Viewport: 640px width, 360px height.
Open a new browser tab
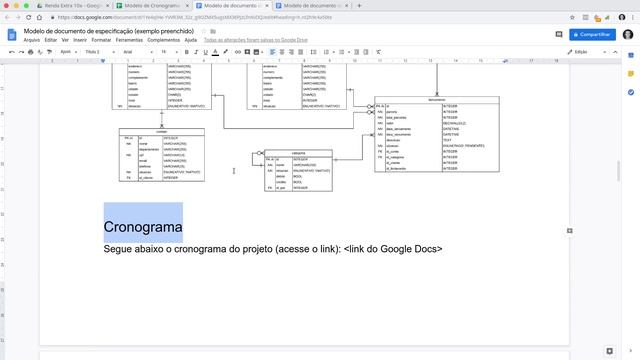tap(359, 6)
